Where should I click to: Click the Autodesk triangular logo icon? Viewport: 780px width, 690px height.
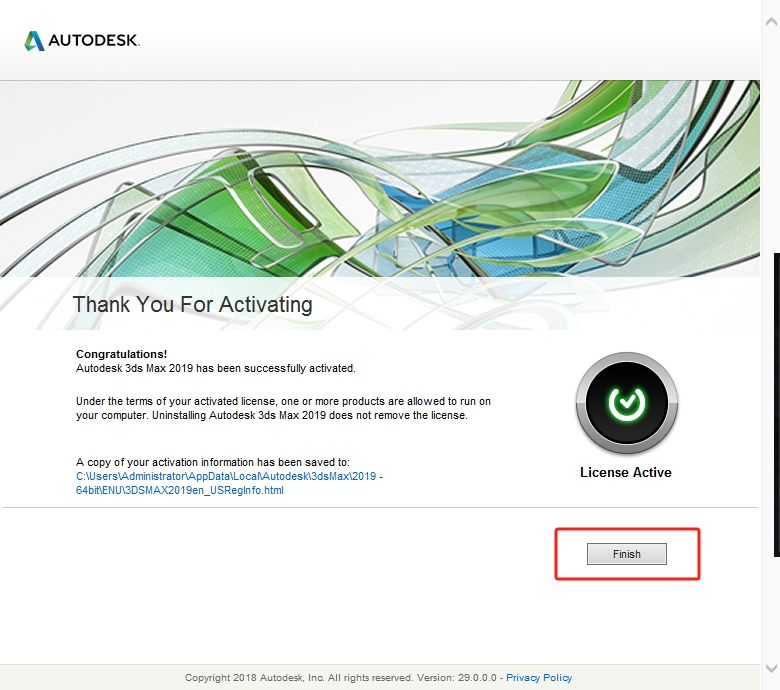tap(34, 41)
